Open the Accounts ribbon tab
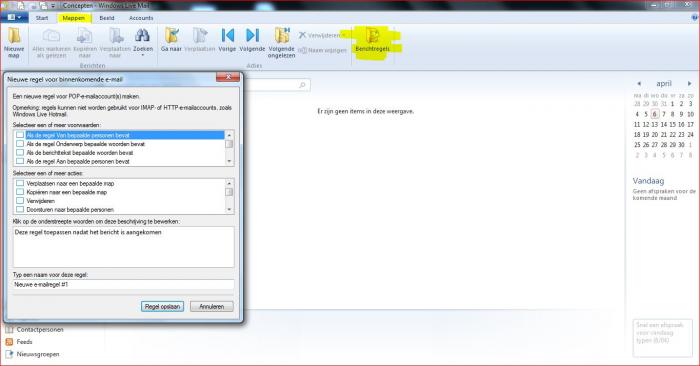Image resolution: width=700 pixels, height=366 pixels. pyautogui.click(x=141, y=18)
